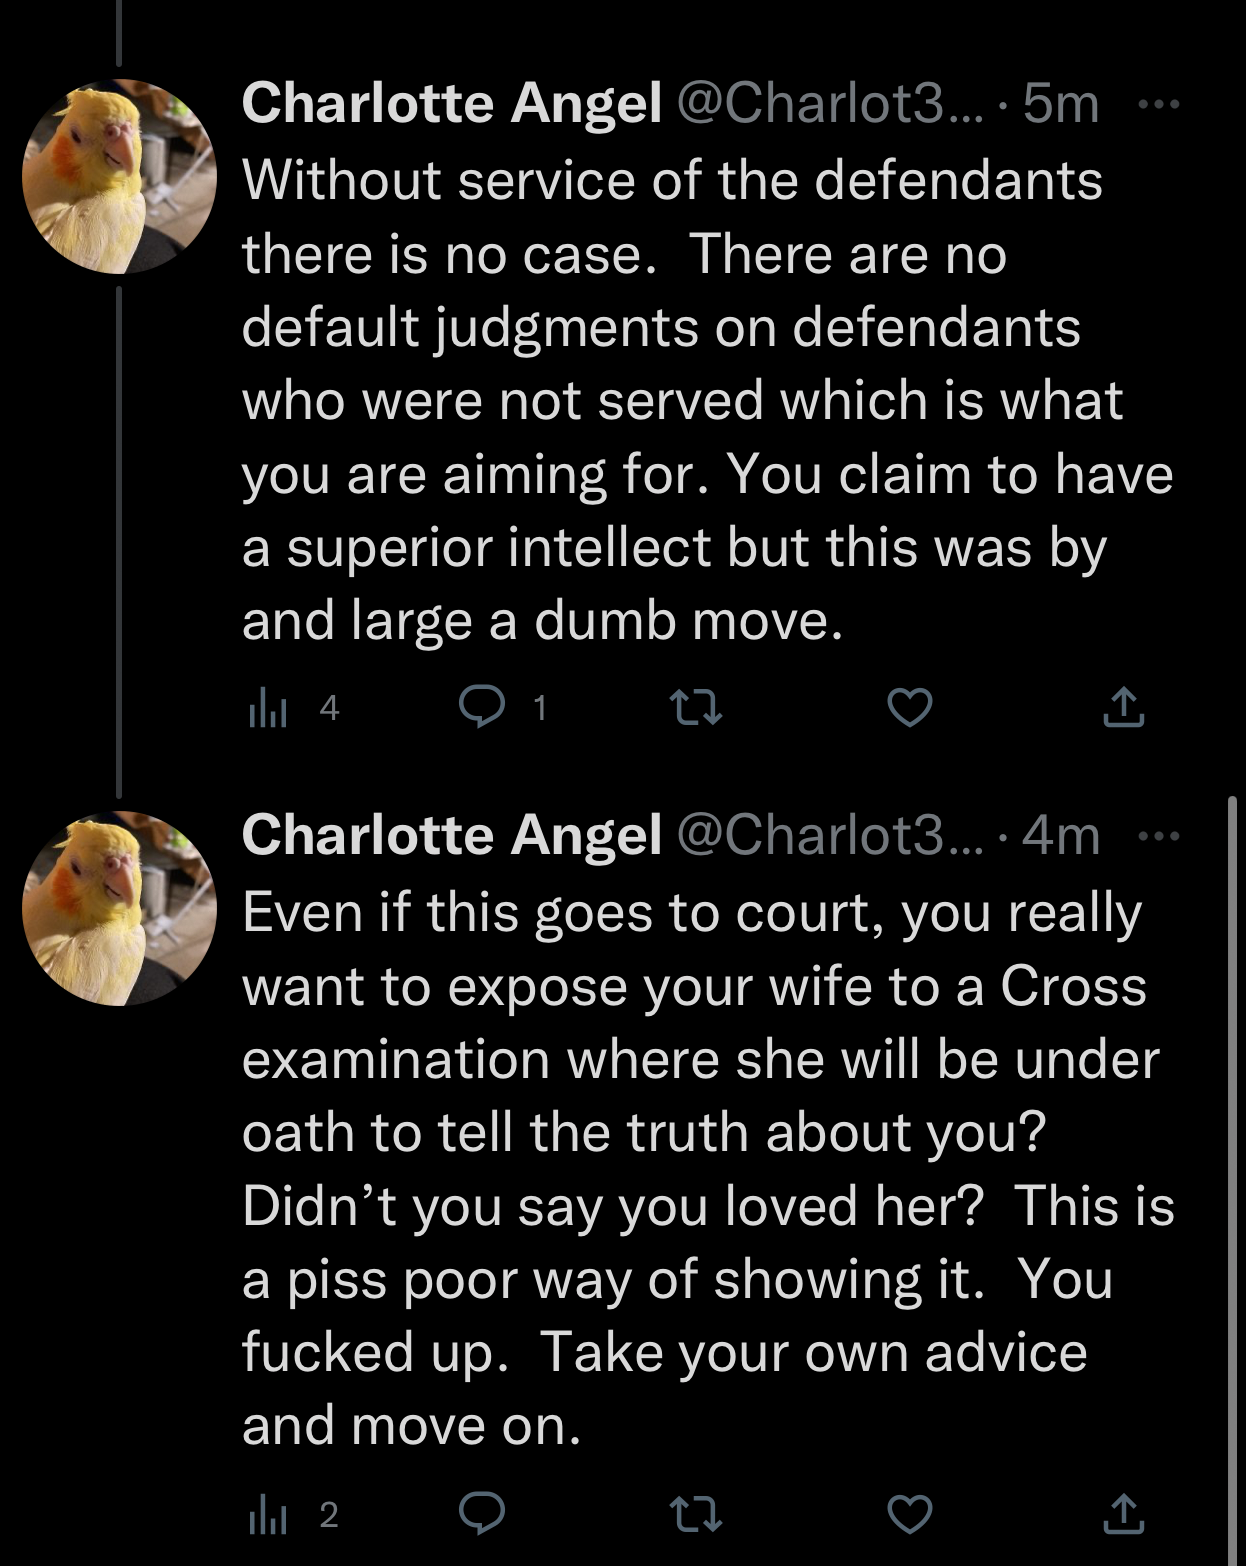Image resolution: width=1246 pixels, height=1566 pixels.
Task: Retweet the first Charlotte Angel tweet
Action: 695,708
